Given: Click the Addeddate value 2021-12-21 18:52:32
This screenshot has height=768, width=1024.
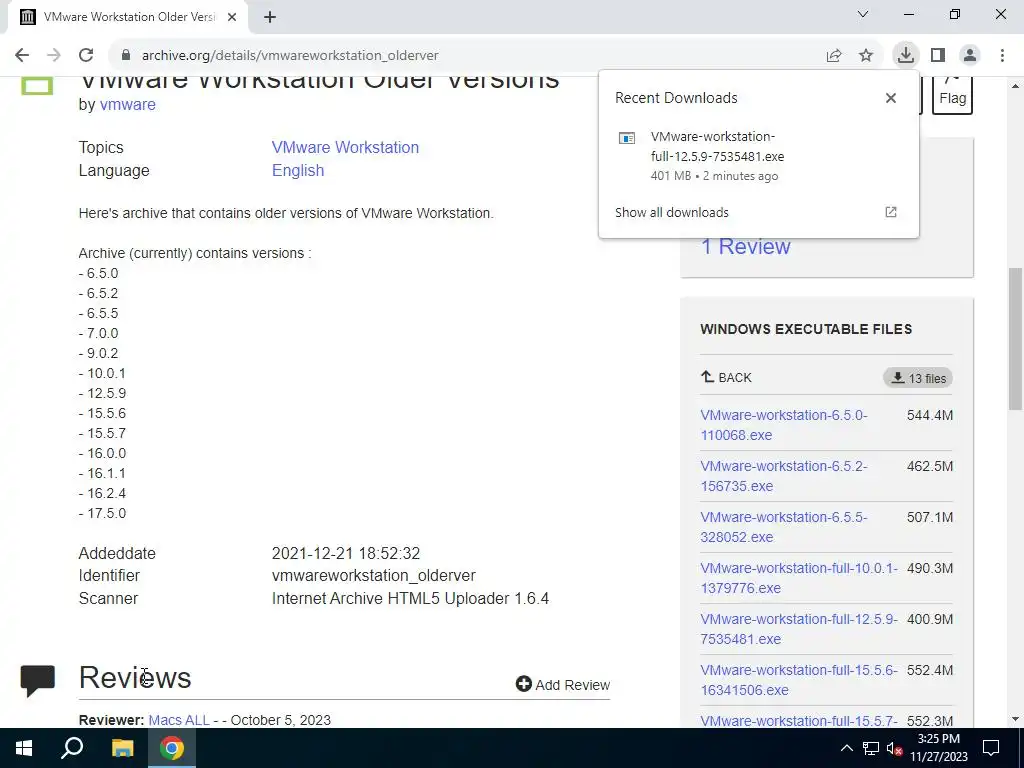Looking at the screenshot, I should [x=345, y=554].
